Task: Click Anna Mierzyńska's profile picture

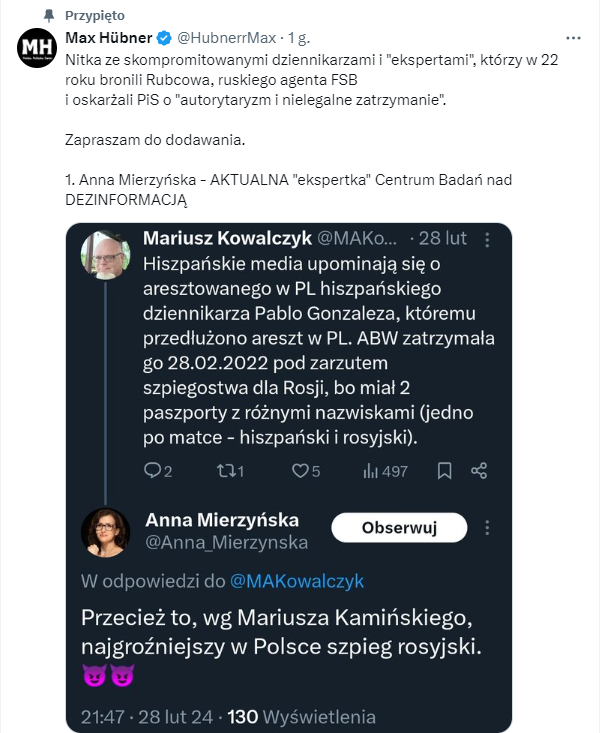Action: pos(105,533)
